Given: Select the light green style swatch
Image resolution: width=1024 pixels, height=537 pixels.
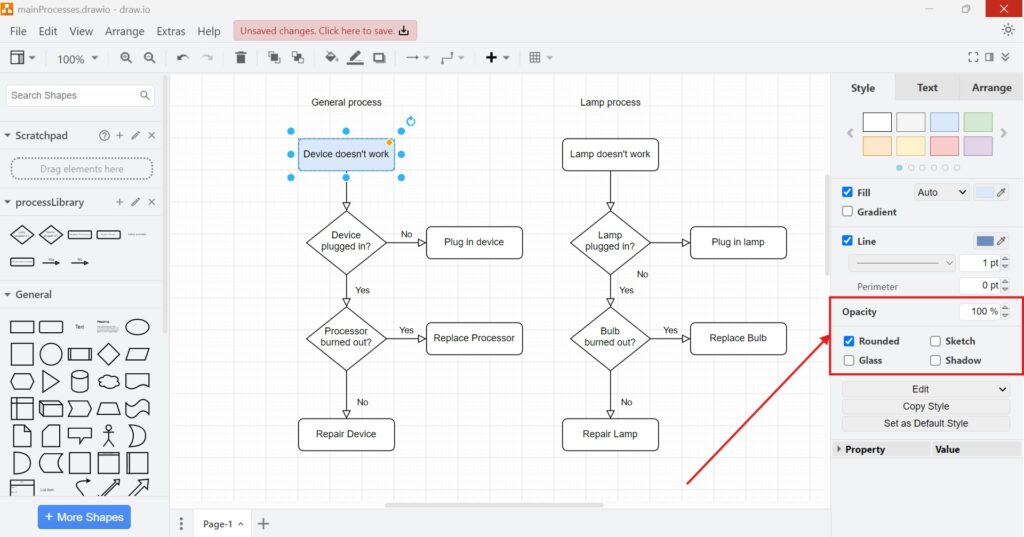Looking at the screenshot, I should 978,122.
